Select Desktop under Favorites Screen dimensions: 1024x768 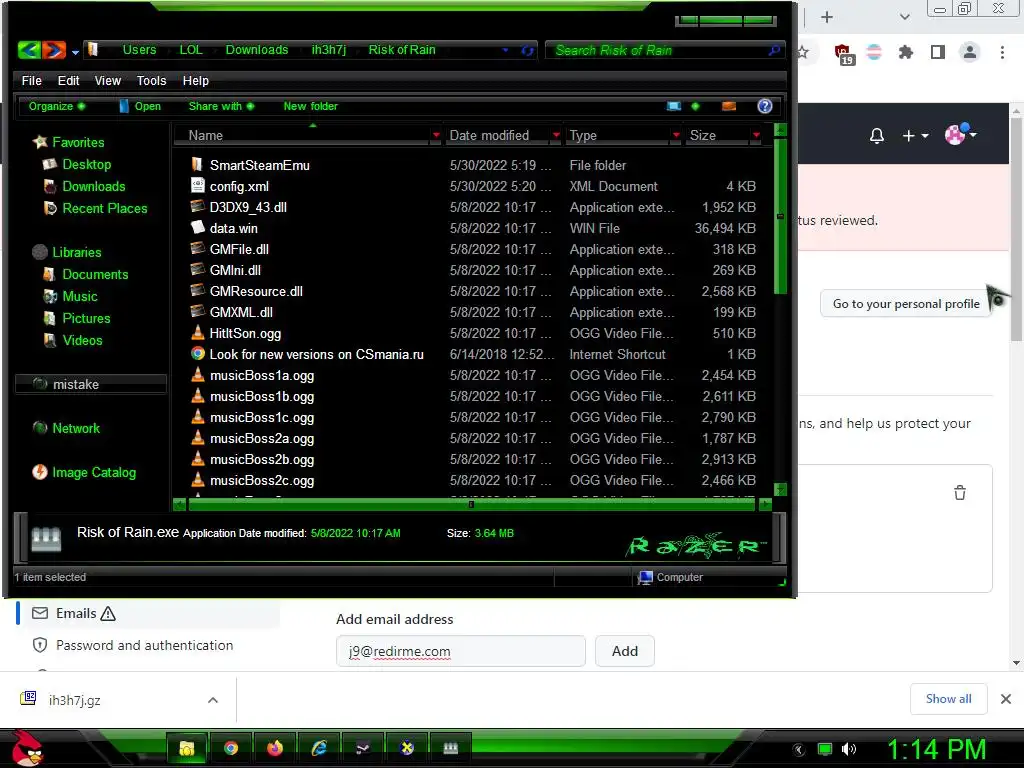point(77,165)
